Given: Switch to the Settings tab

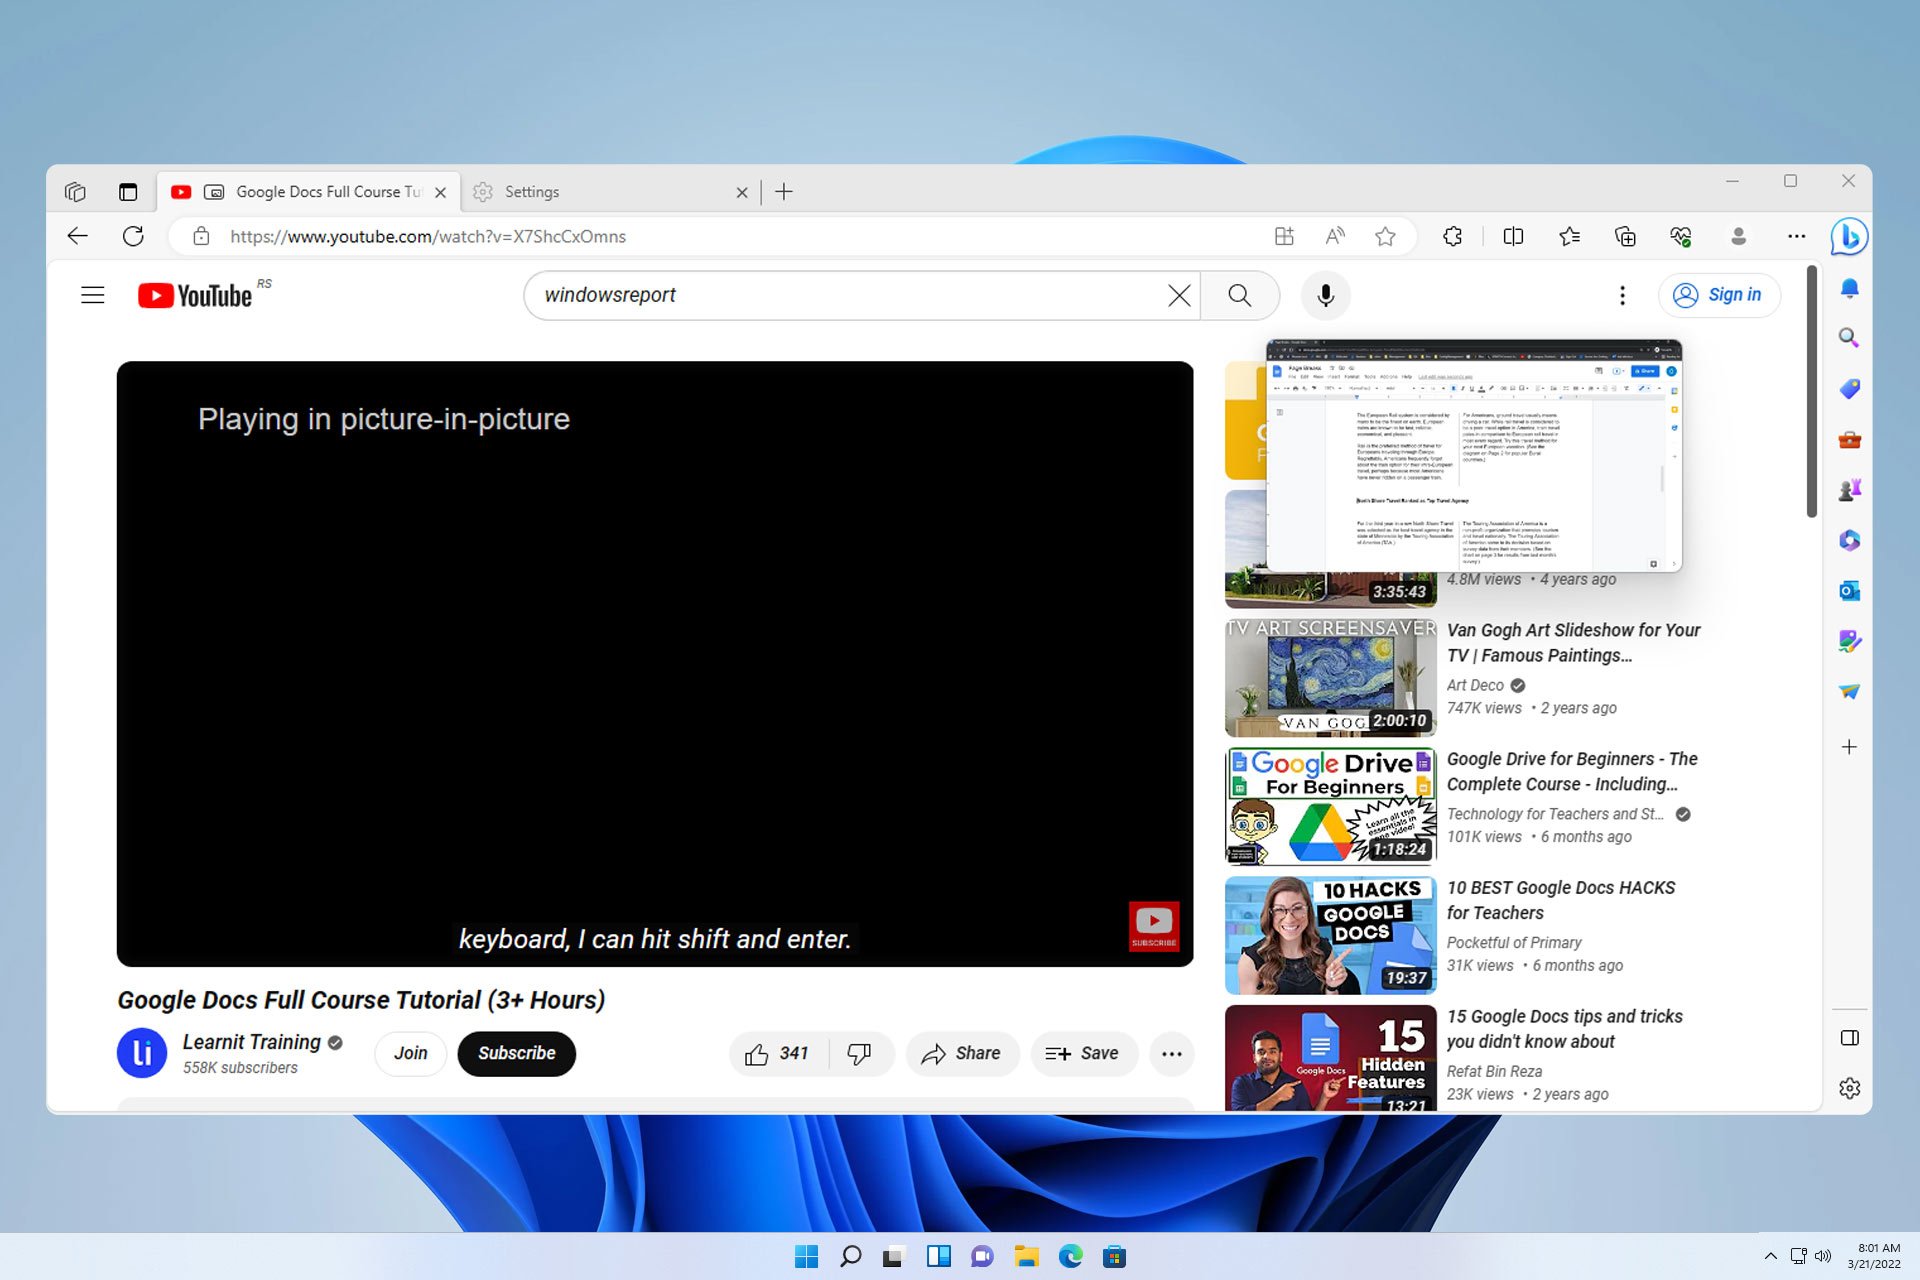Looking at the screenshot, I should click(x=610, y=192).
